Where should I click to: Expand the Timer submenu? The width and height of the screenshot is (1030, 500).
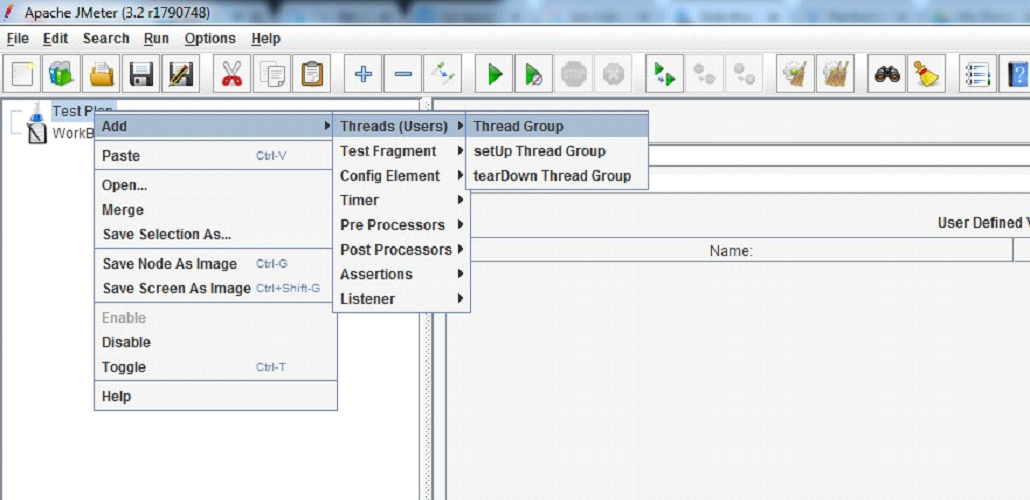[x=401, y=200]
